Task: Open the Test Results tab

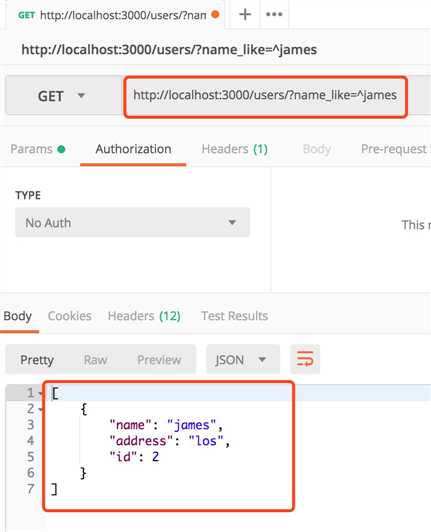Action: [235, 316]
